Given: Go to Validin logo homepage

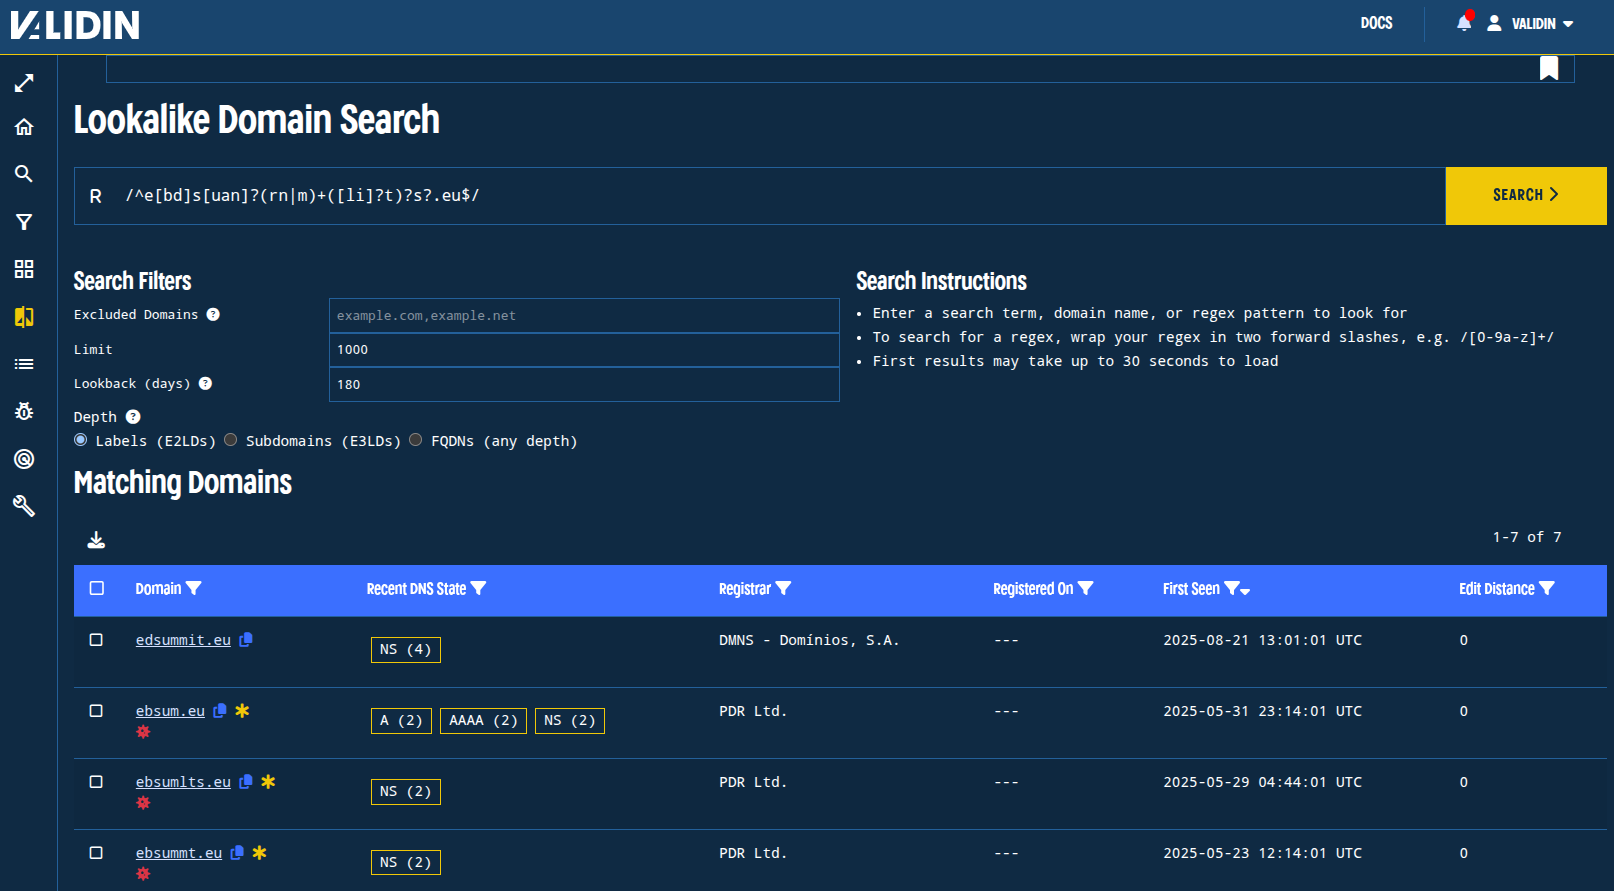Looking at the screenshot, I should tap(75, 25).
